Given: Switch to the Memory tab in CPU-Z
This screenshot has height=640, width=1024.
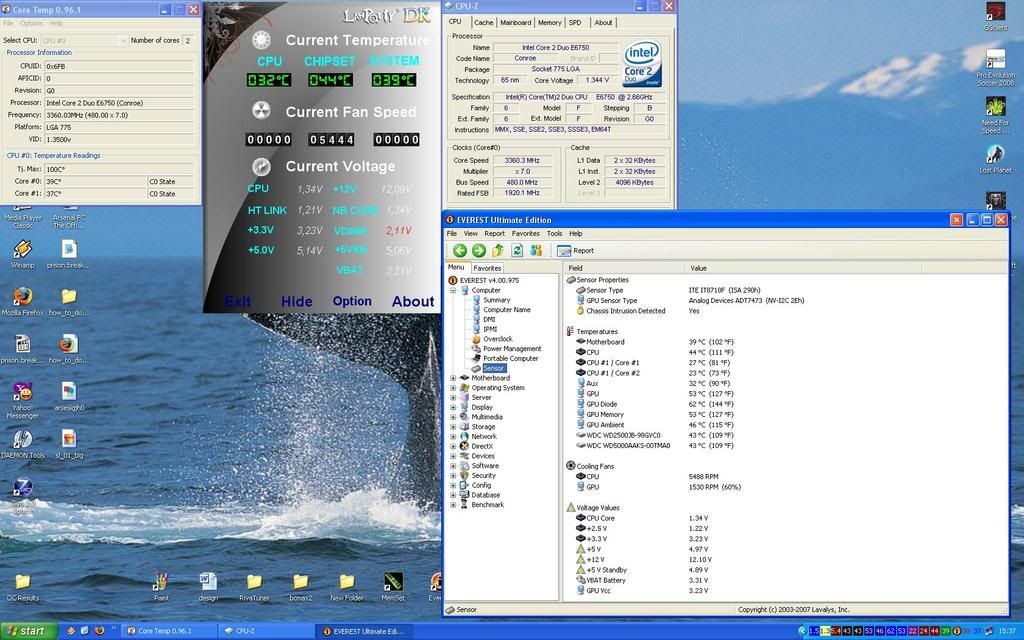Looking at the screenshot, I should 549,22.
